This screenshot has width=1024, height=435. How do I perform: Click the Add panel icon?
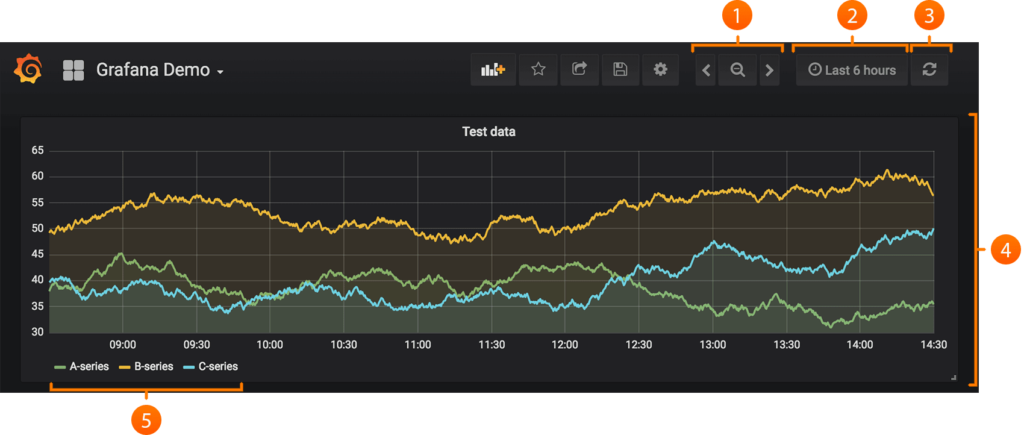coord(494,70)
